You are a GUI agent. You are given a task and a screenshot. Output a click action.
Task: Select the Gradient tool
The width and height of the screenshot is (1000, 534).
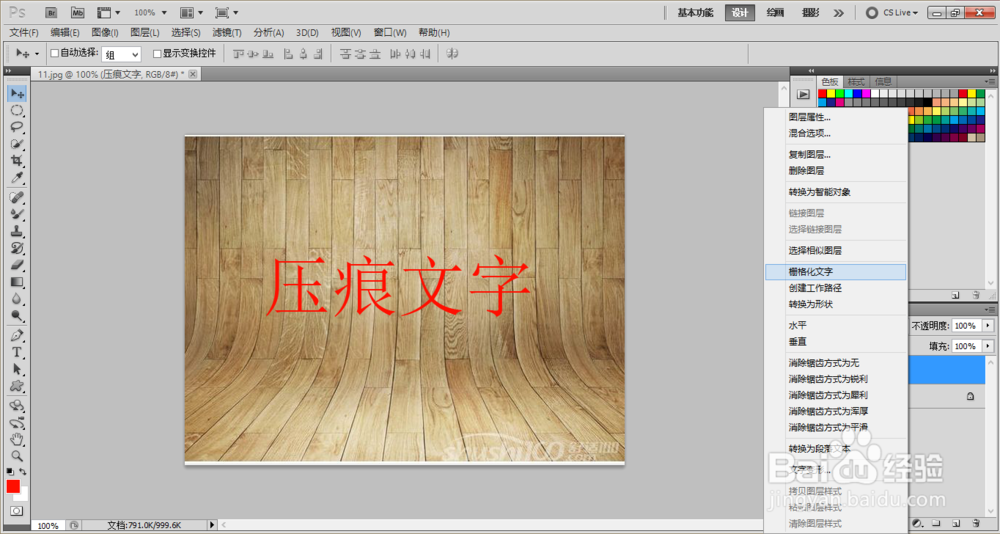point(17,281)
